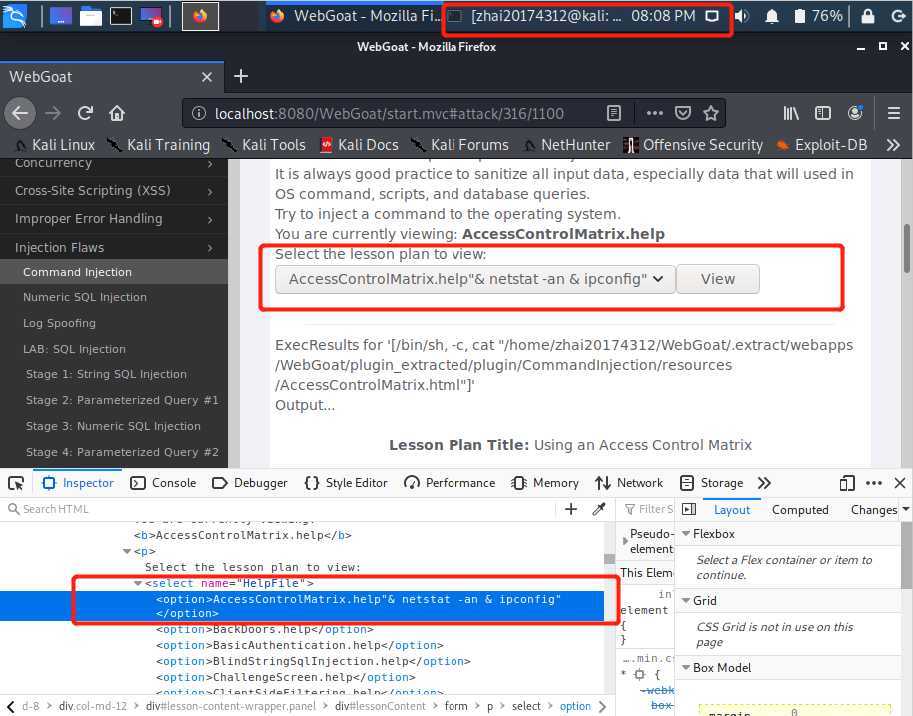Open the Network tab
Screen dimensions: 913x716
coord(629,483)
